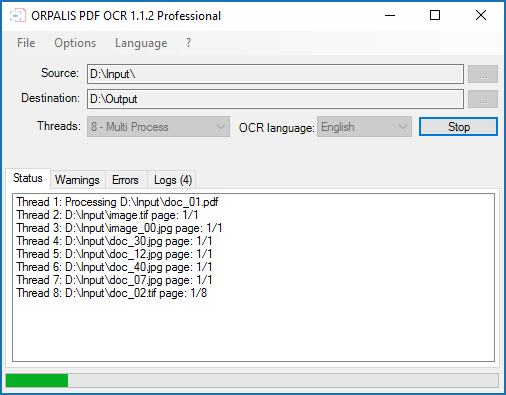Select the Thread 5 doc_12.jpg line
The height and width of the screenshot is (395, 506).
click(114, 254)
